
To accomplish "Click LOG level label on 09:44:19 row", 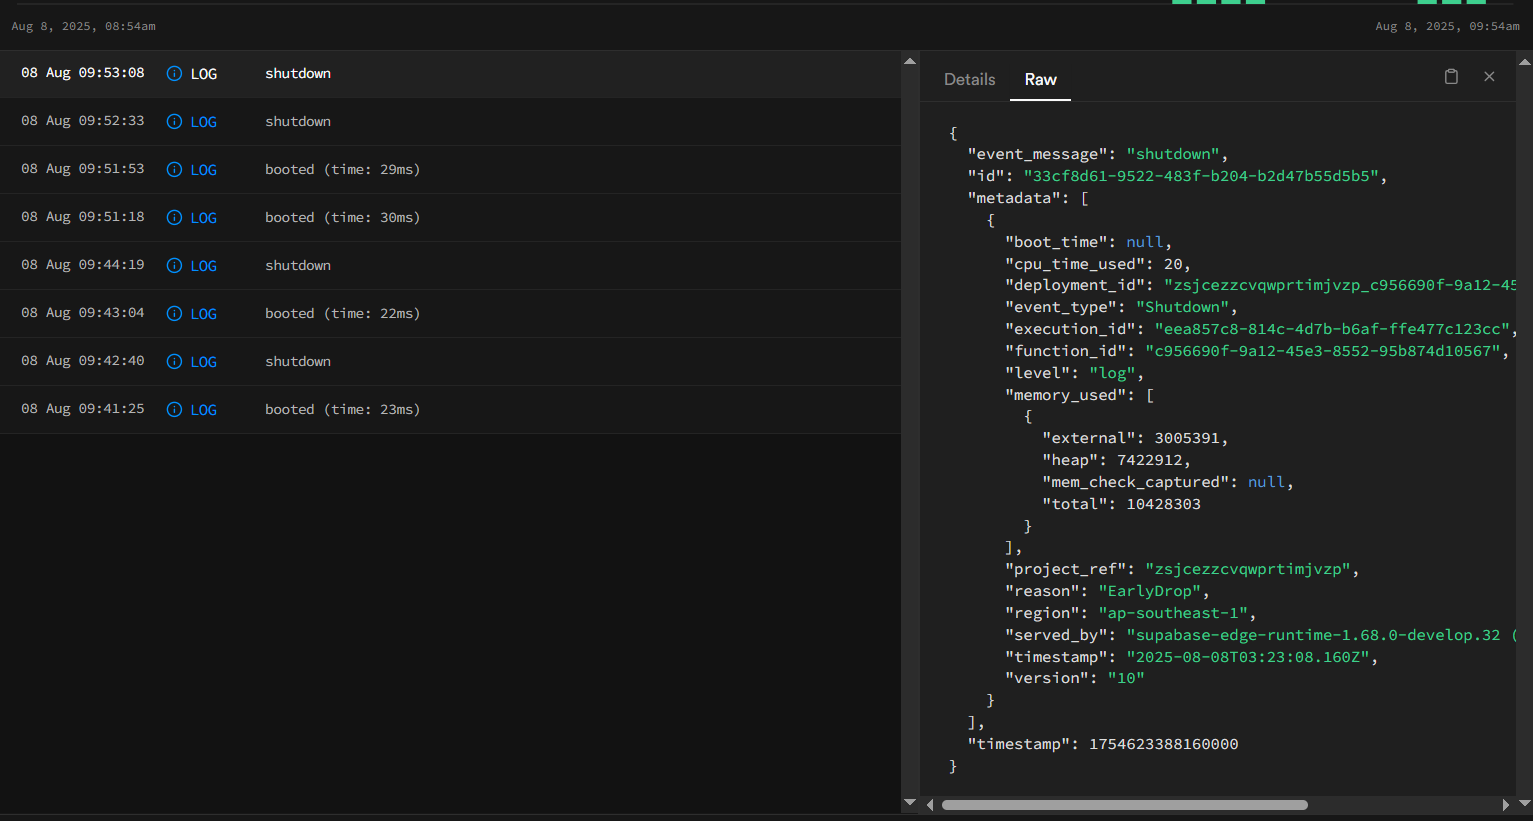I will [x=204, y=266].
